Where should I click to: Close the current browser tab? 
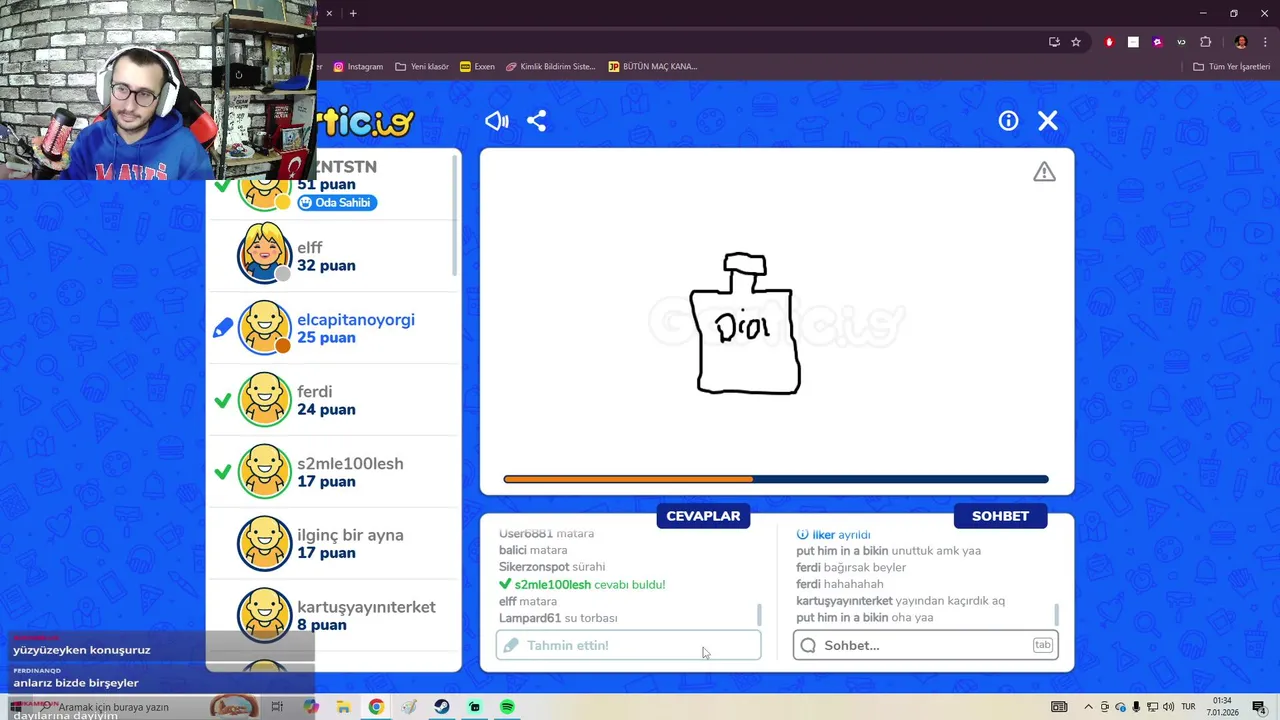tap(329, 13)
